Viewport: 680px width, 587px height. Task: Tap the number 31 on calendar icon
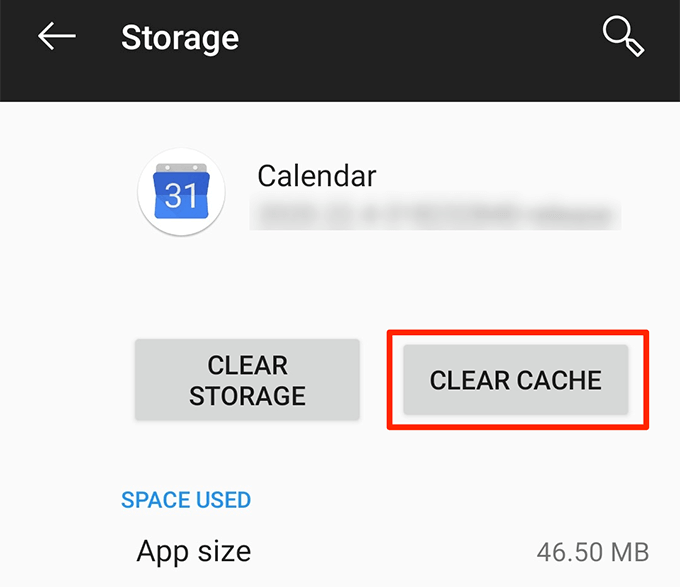point(181,196)
